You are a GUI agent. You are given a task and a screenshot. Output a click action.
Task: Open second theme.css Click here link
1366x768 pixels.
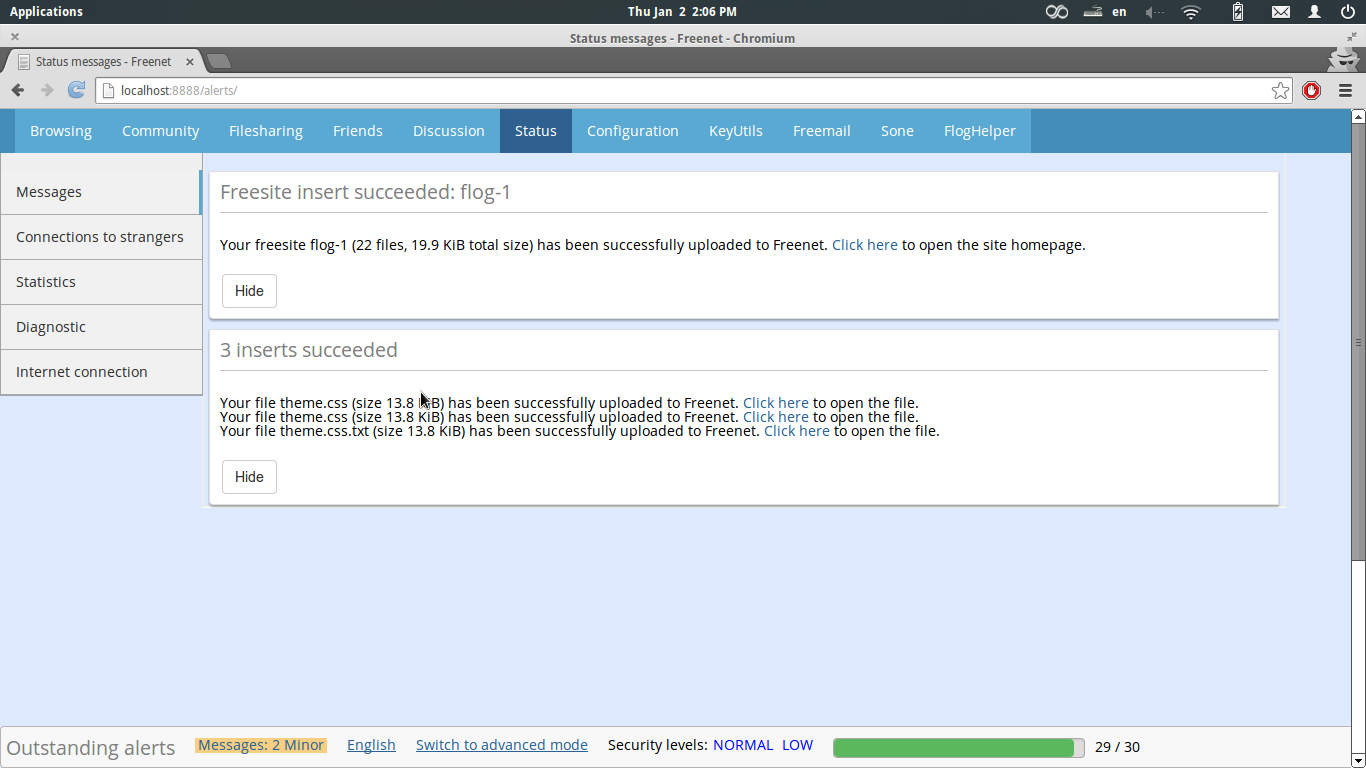(x=776, y=417)
